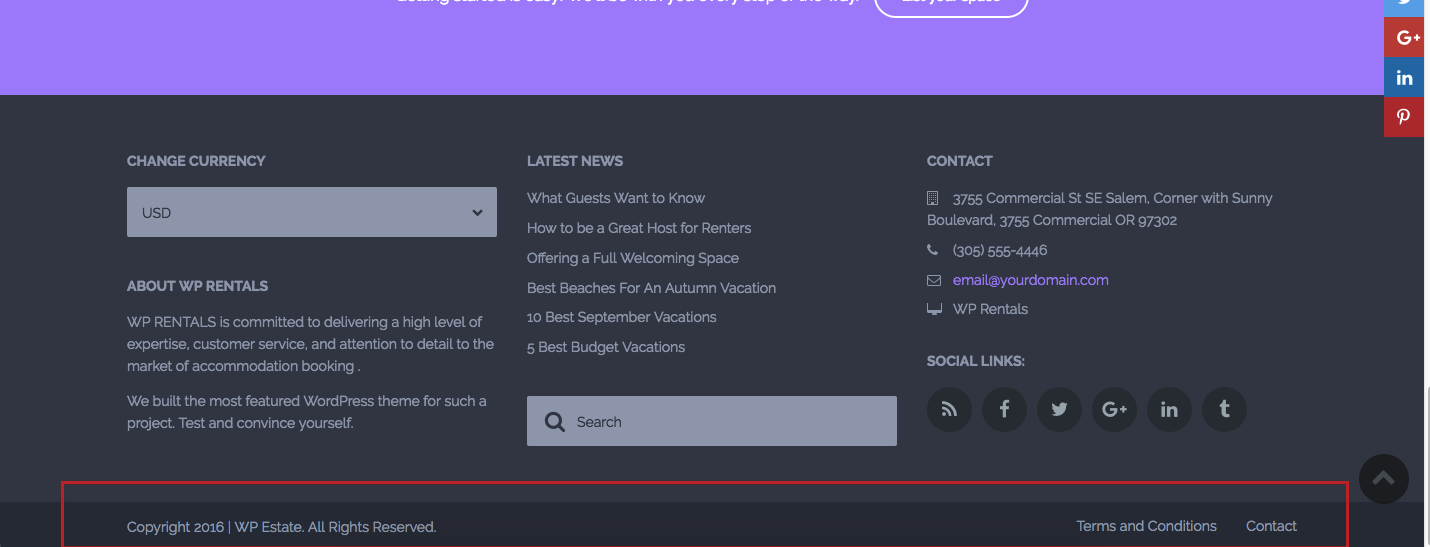Click the ABOUT WP RENTALS heading
The height and width of the screenshot is (547, 1430).
pos(198,286)
